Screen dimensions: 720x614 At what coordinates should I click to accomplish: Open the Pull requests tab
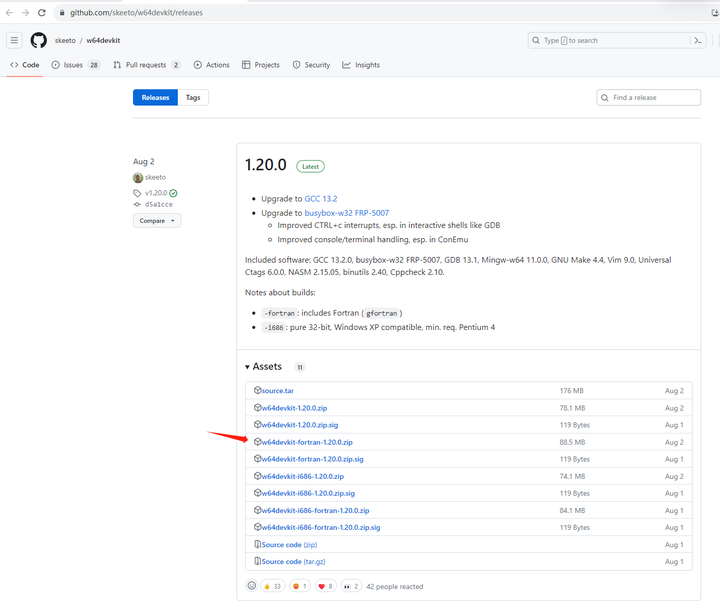[146, 65]
